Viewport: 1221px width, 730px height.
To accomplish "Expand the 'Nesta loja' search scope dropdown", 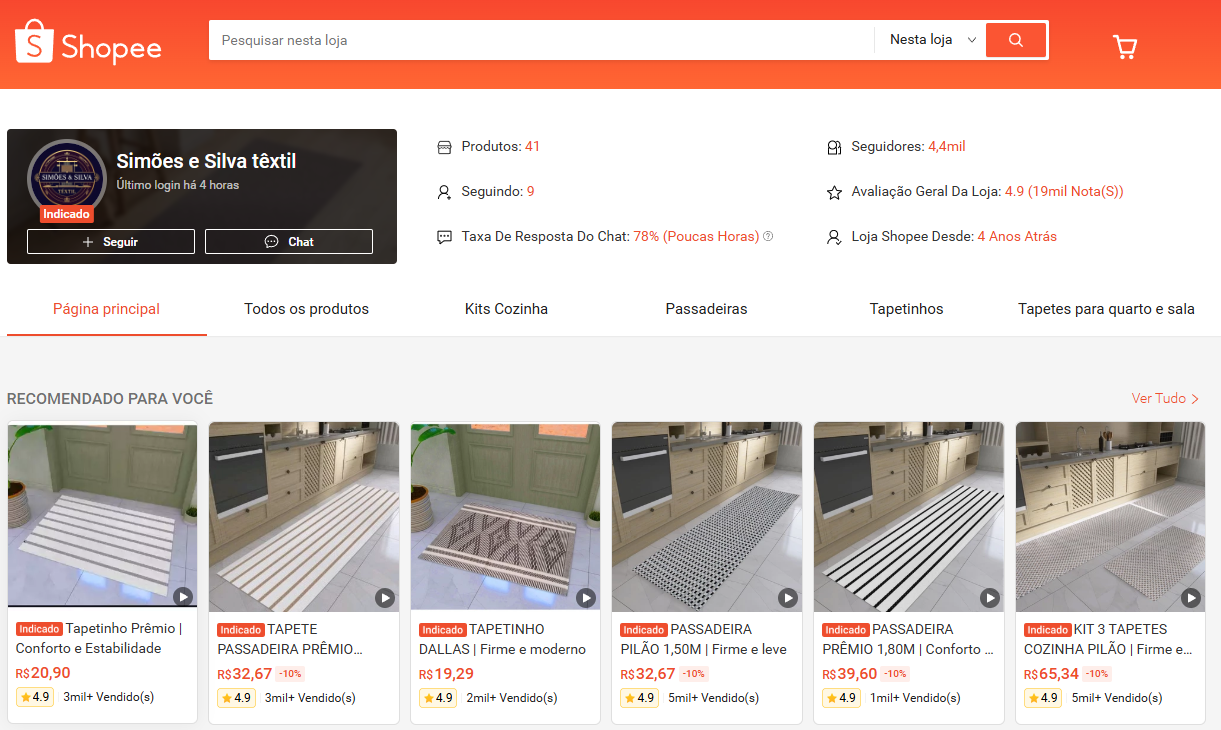I will tap(932, 40).
